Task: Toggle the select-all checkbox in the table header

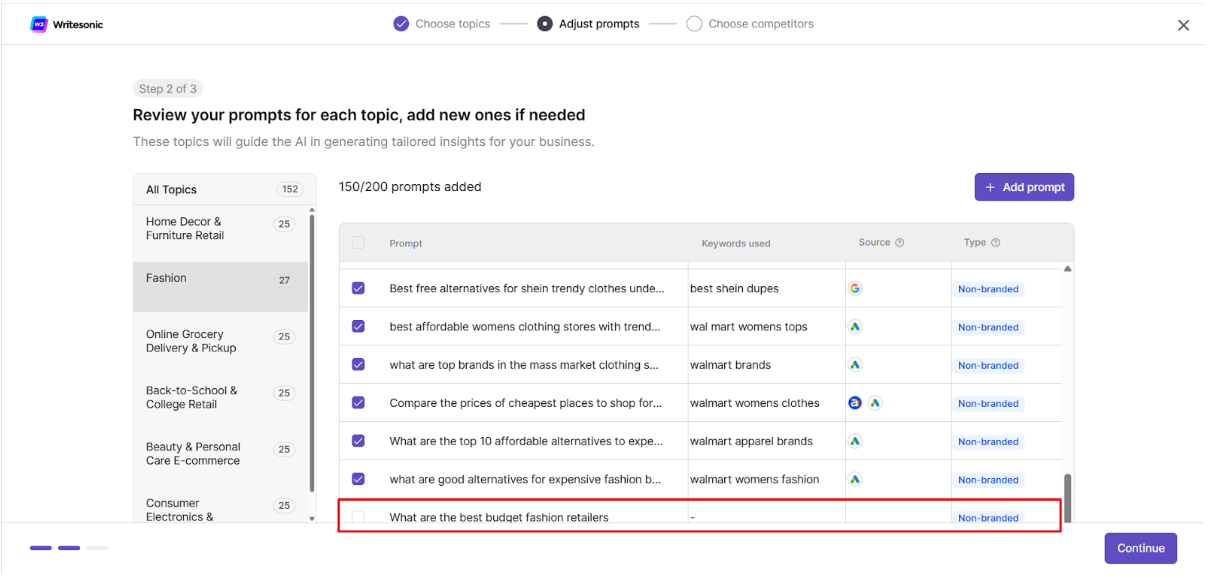Action: 358,243
